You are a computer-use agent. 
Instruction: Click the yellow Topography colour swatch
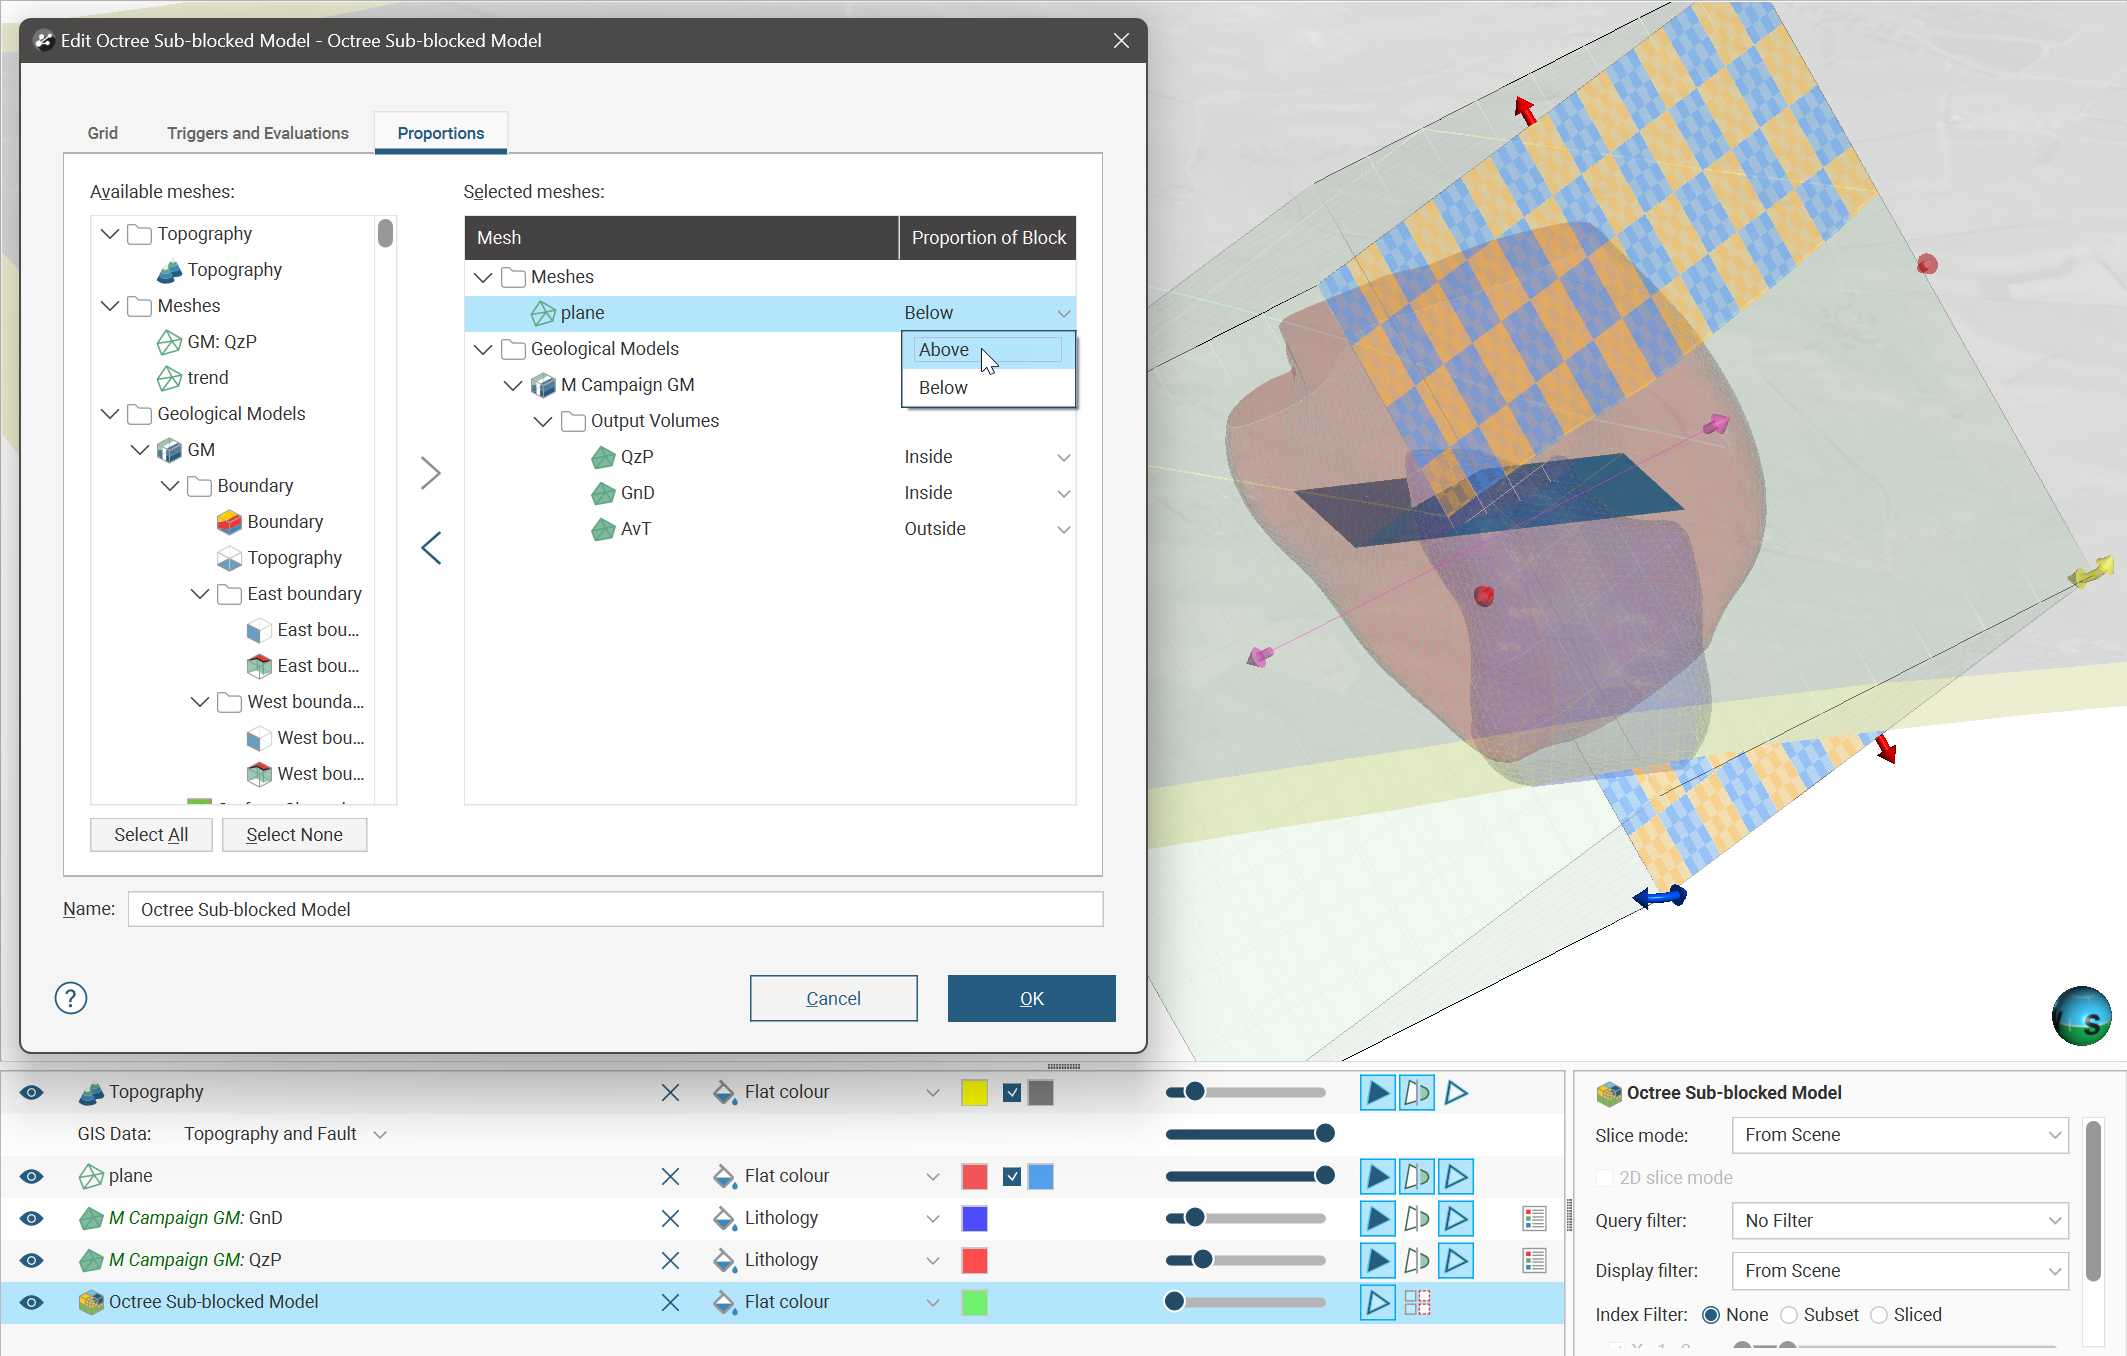click(x=974, y=1092)
